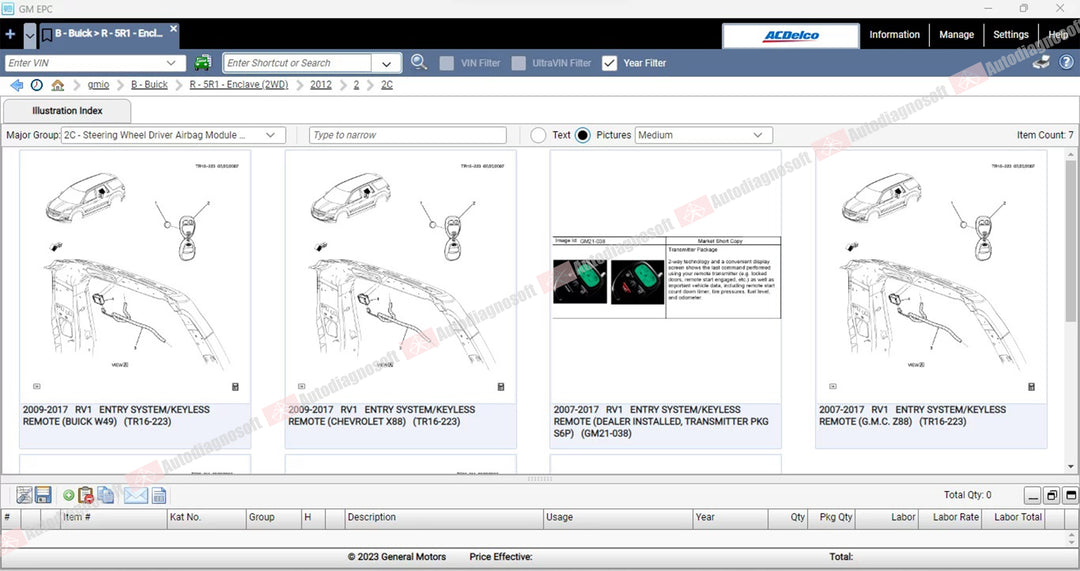Toggle the UltraVIN Filter checkbox

click(x=519, y=63)
